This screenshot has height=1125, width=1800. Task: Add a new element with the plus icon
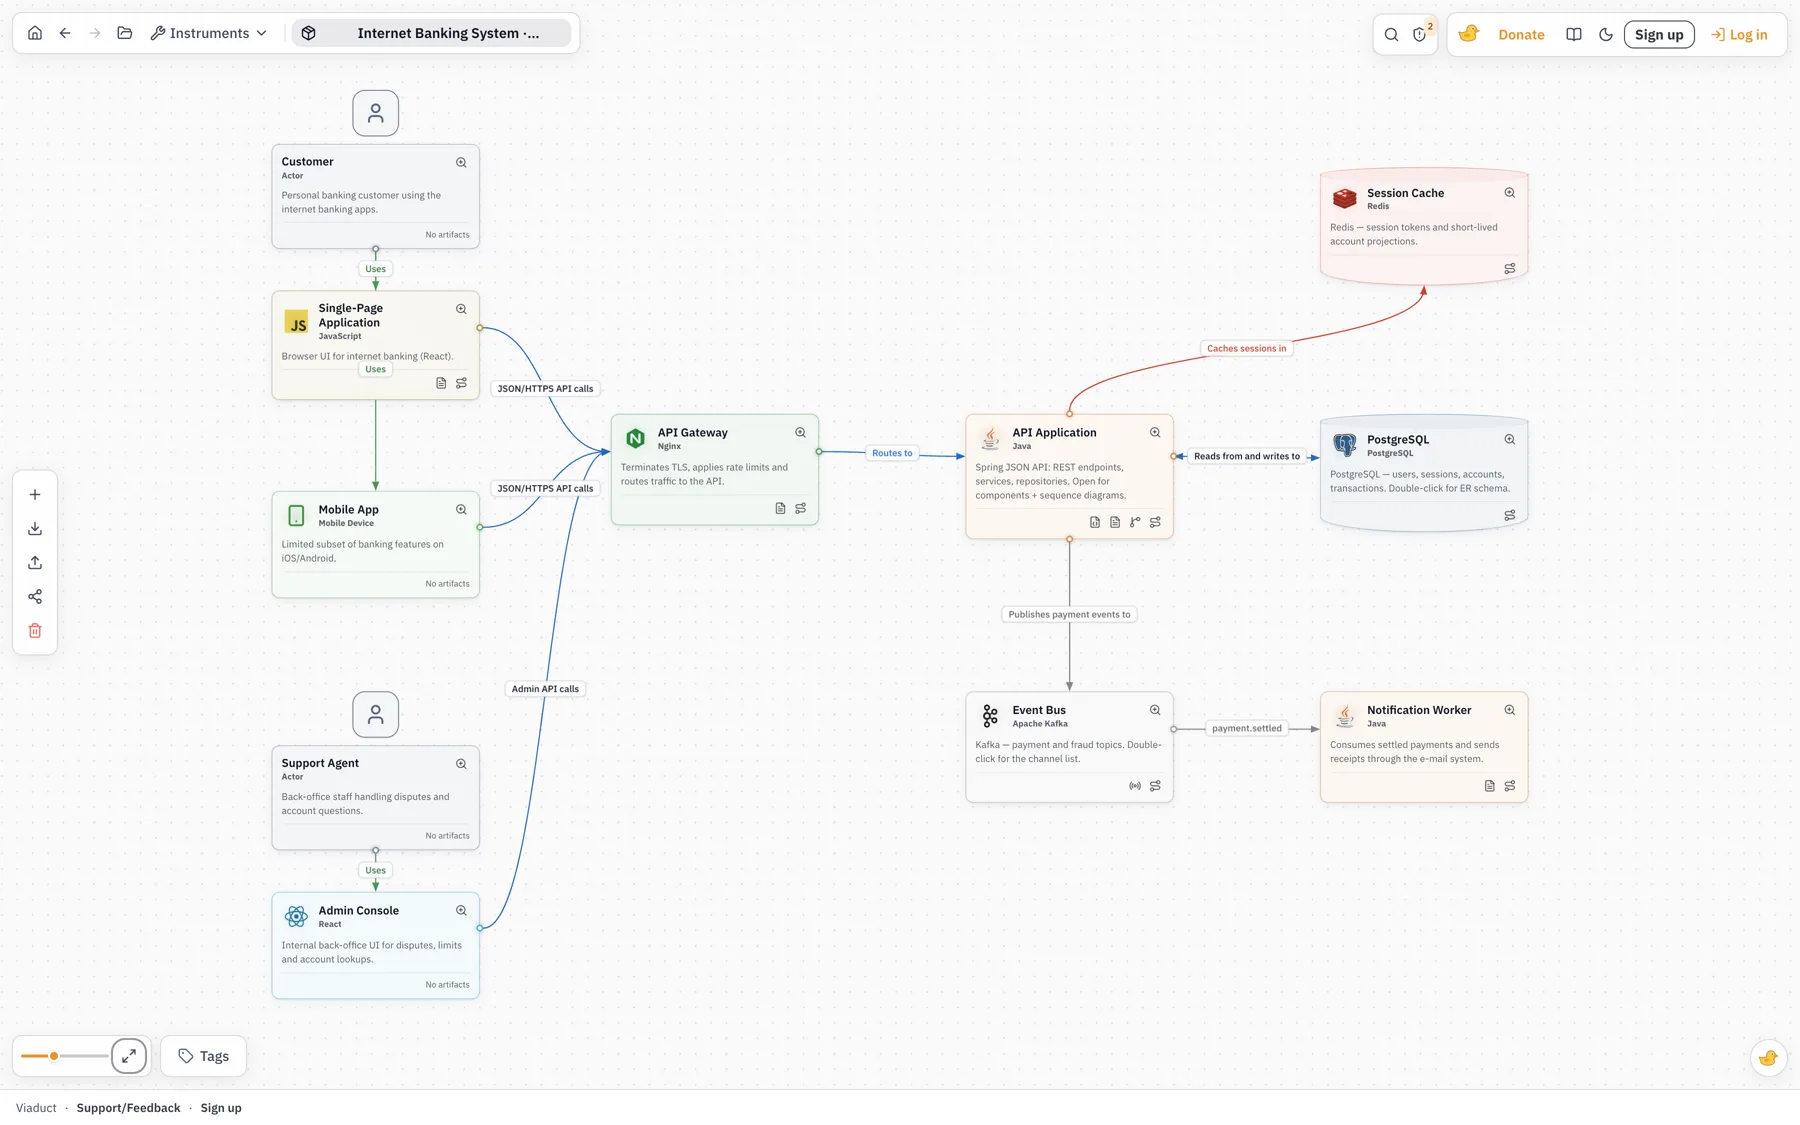[x=35, y=495]
